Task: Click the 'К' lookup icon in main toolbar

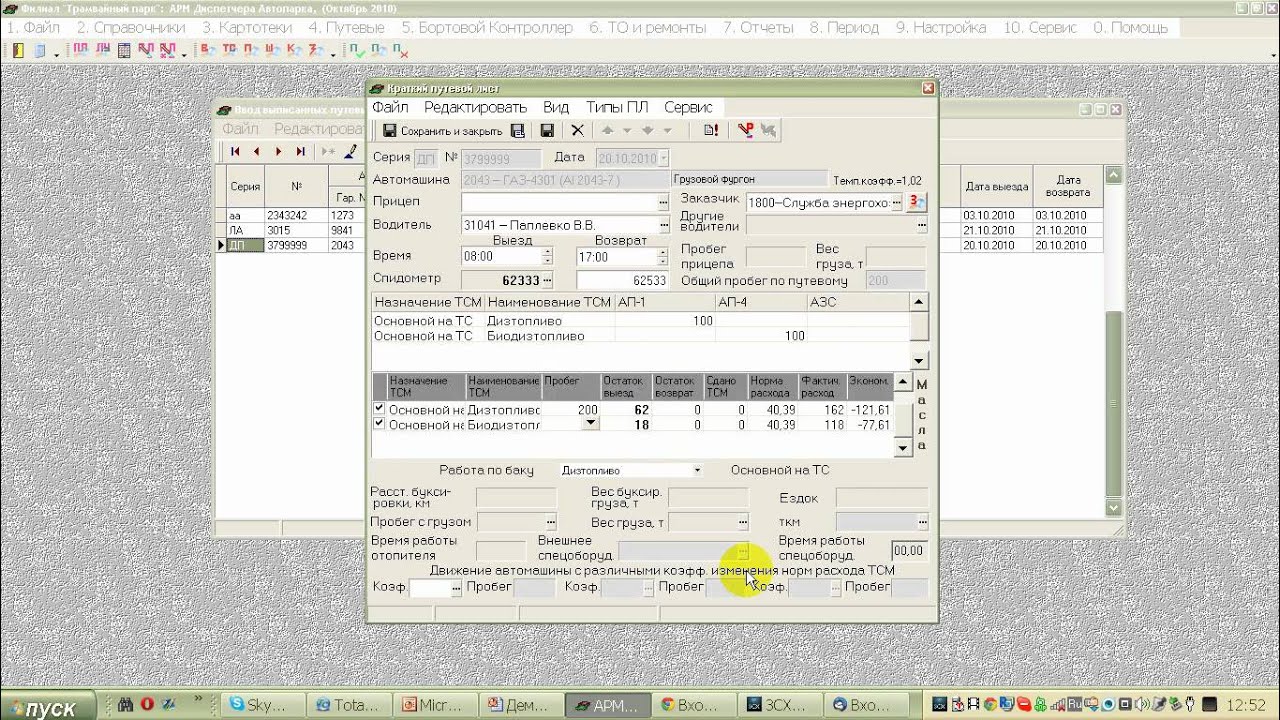Action: pos(294,50)
